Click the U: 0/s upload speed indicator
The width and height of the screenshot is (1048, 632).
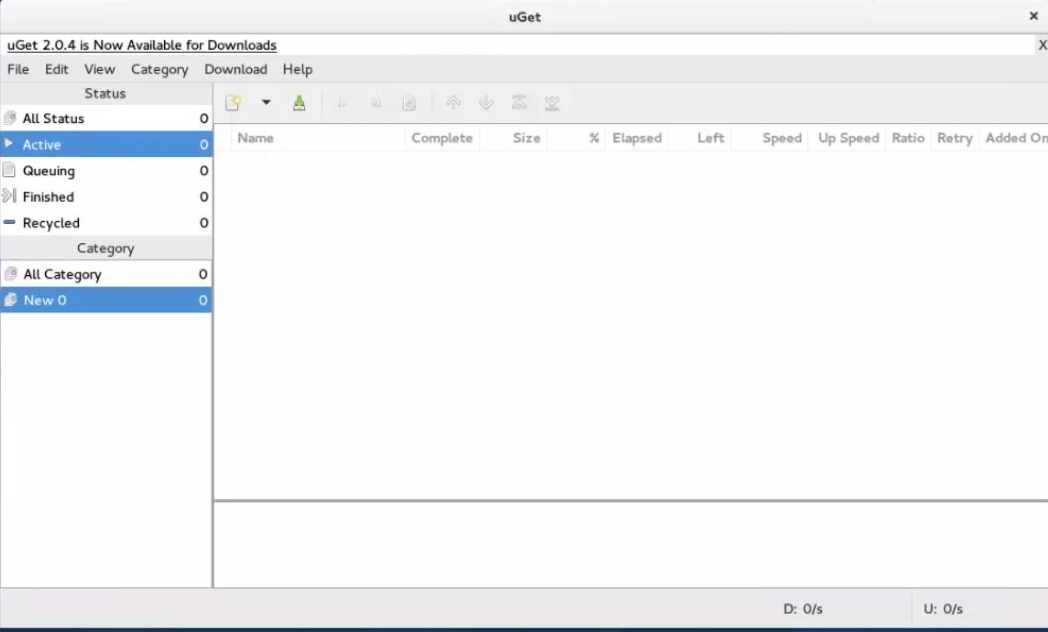click(943, 609)
